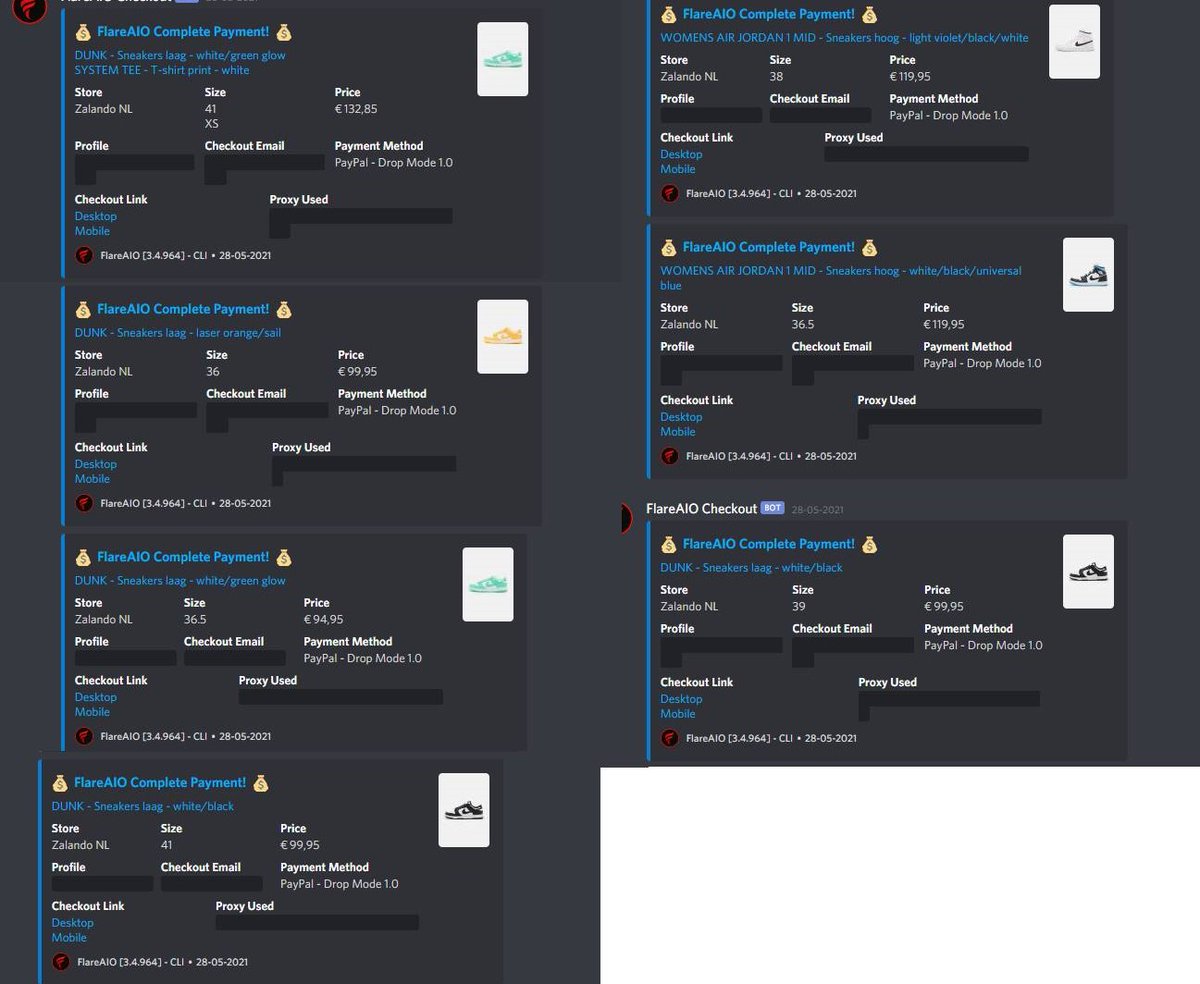View black Dunk thumbnail in size 41 order

click(x=464, y=810)
